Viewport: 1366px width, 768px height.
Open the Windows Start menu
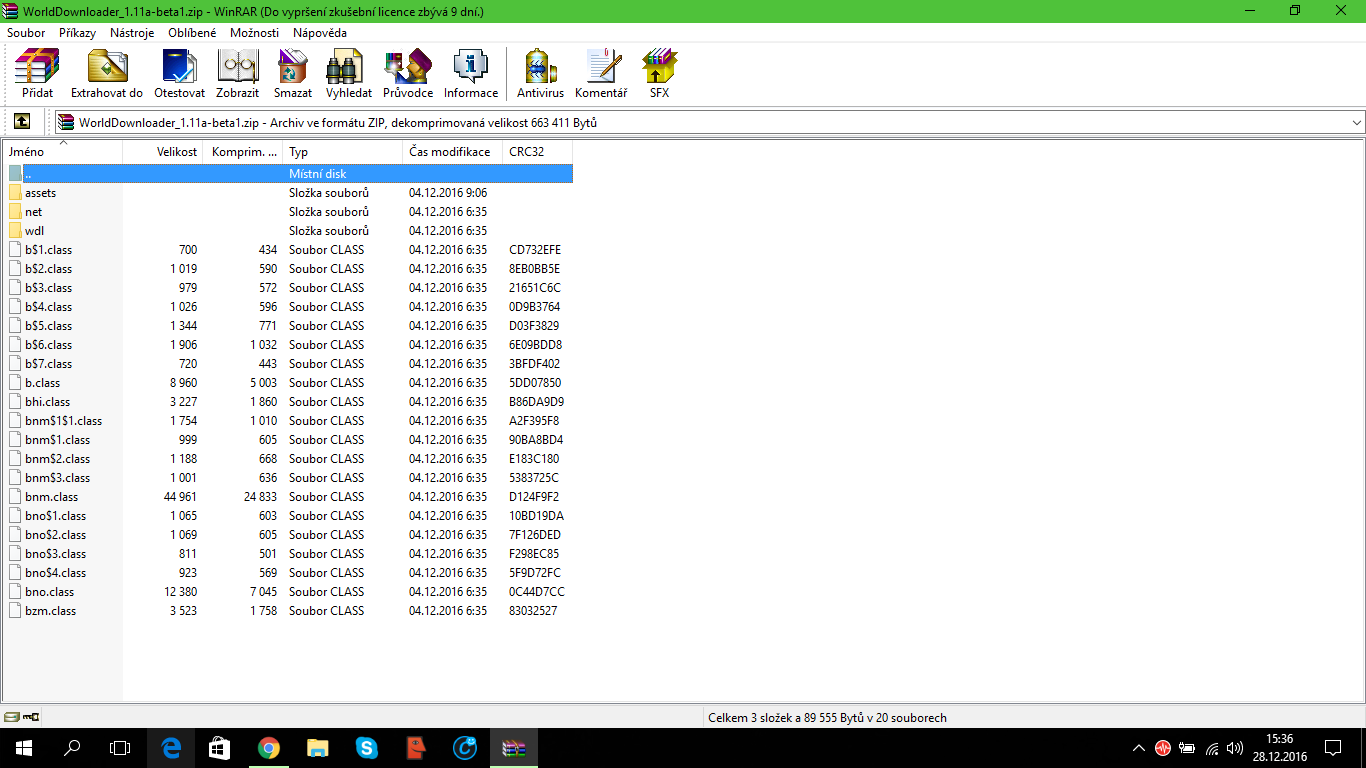coord(24,747)
